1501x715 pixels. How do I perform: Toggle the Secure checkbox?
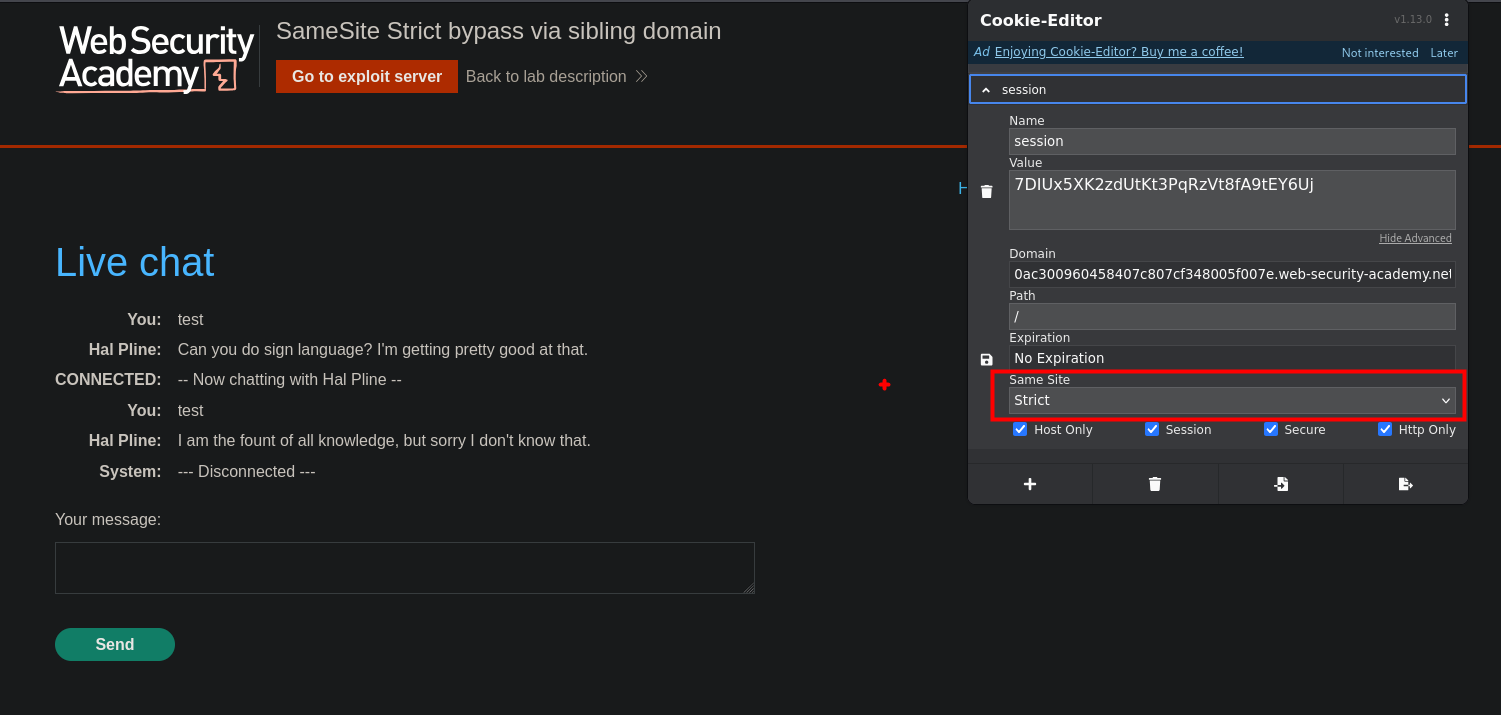pos(1271,429)
